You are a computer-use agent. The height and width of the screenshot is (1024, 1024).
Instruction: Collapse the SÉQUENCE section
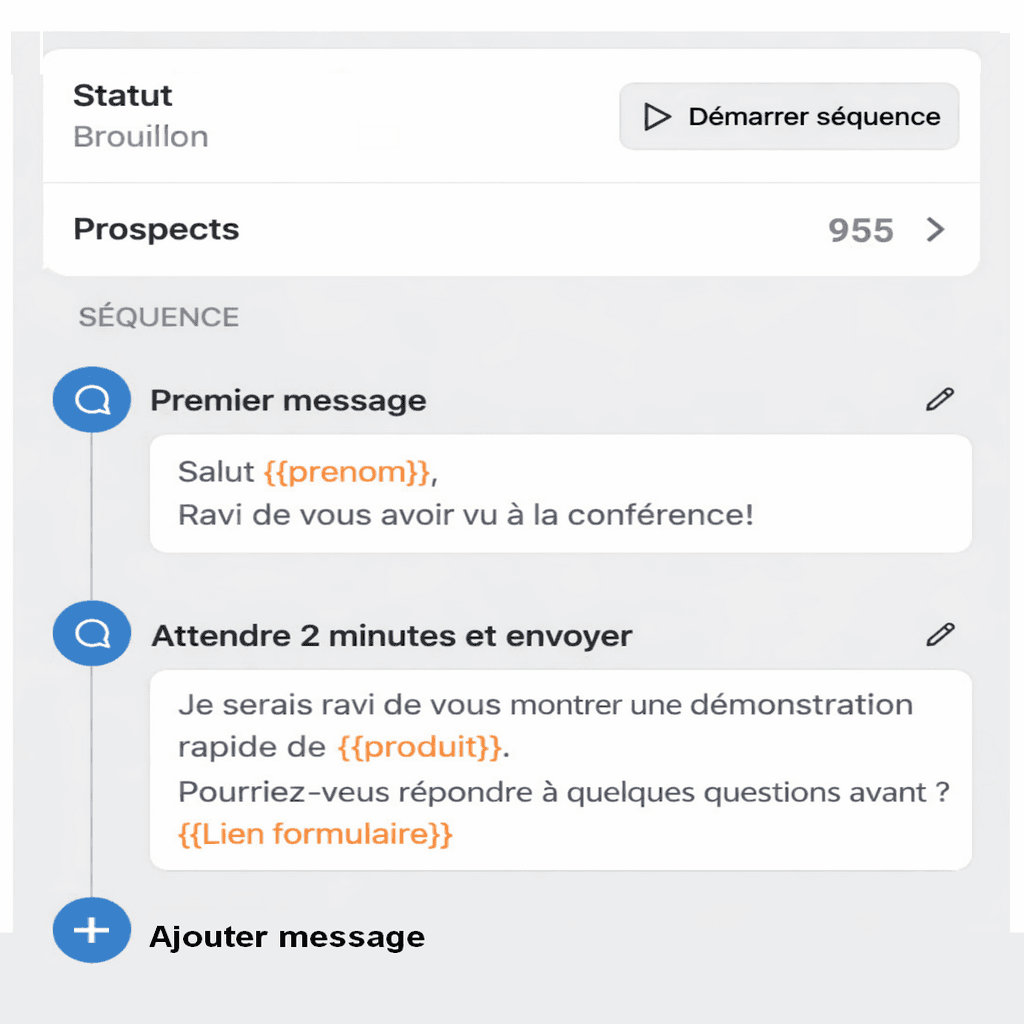tap(158, 317)
